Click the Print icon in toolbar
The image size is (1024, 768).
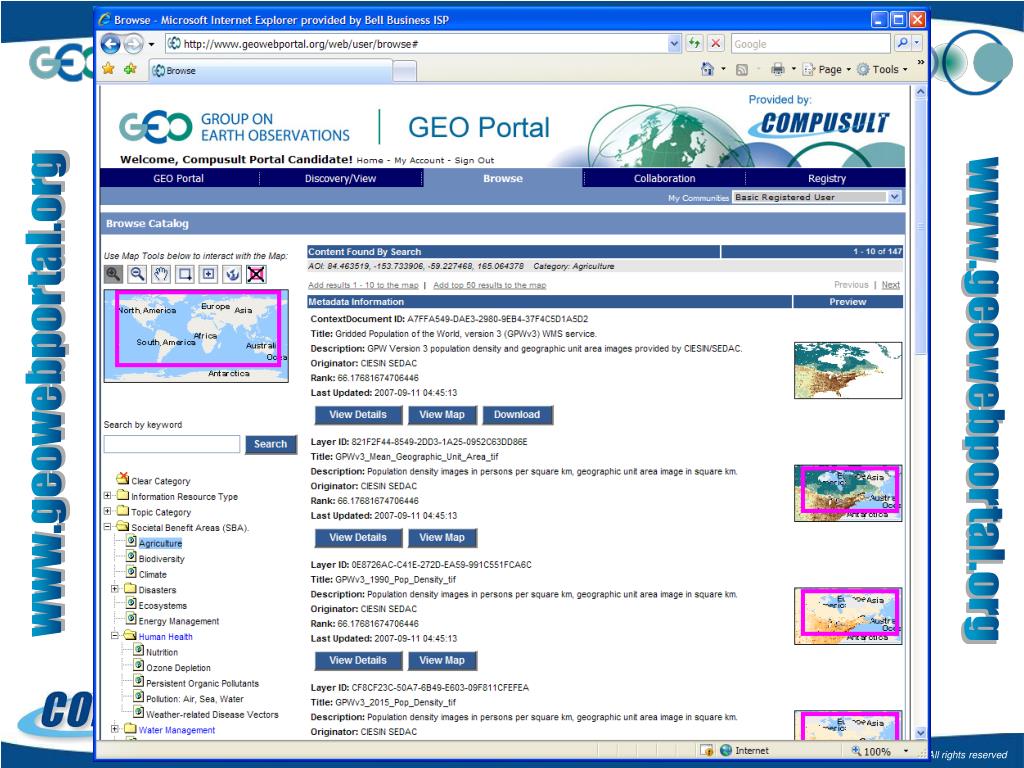[x=777, y=69]
